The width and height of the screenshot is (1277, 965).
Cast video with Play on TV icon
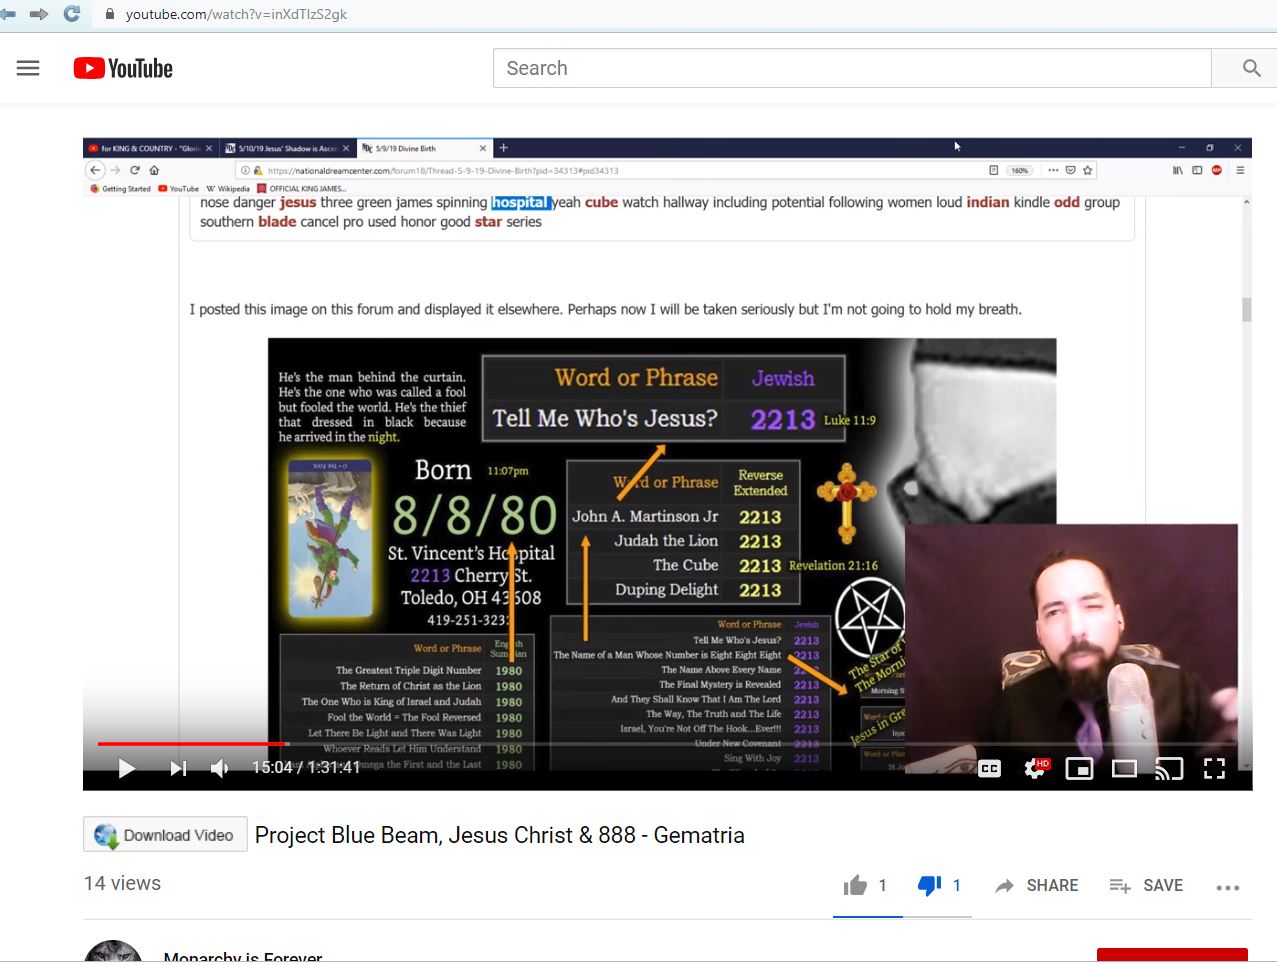pos(1169,768)
